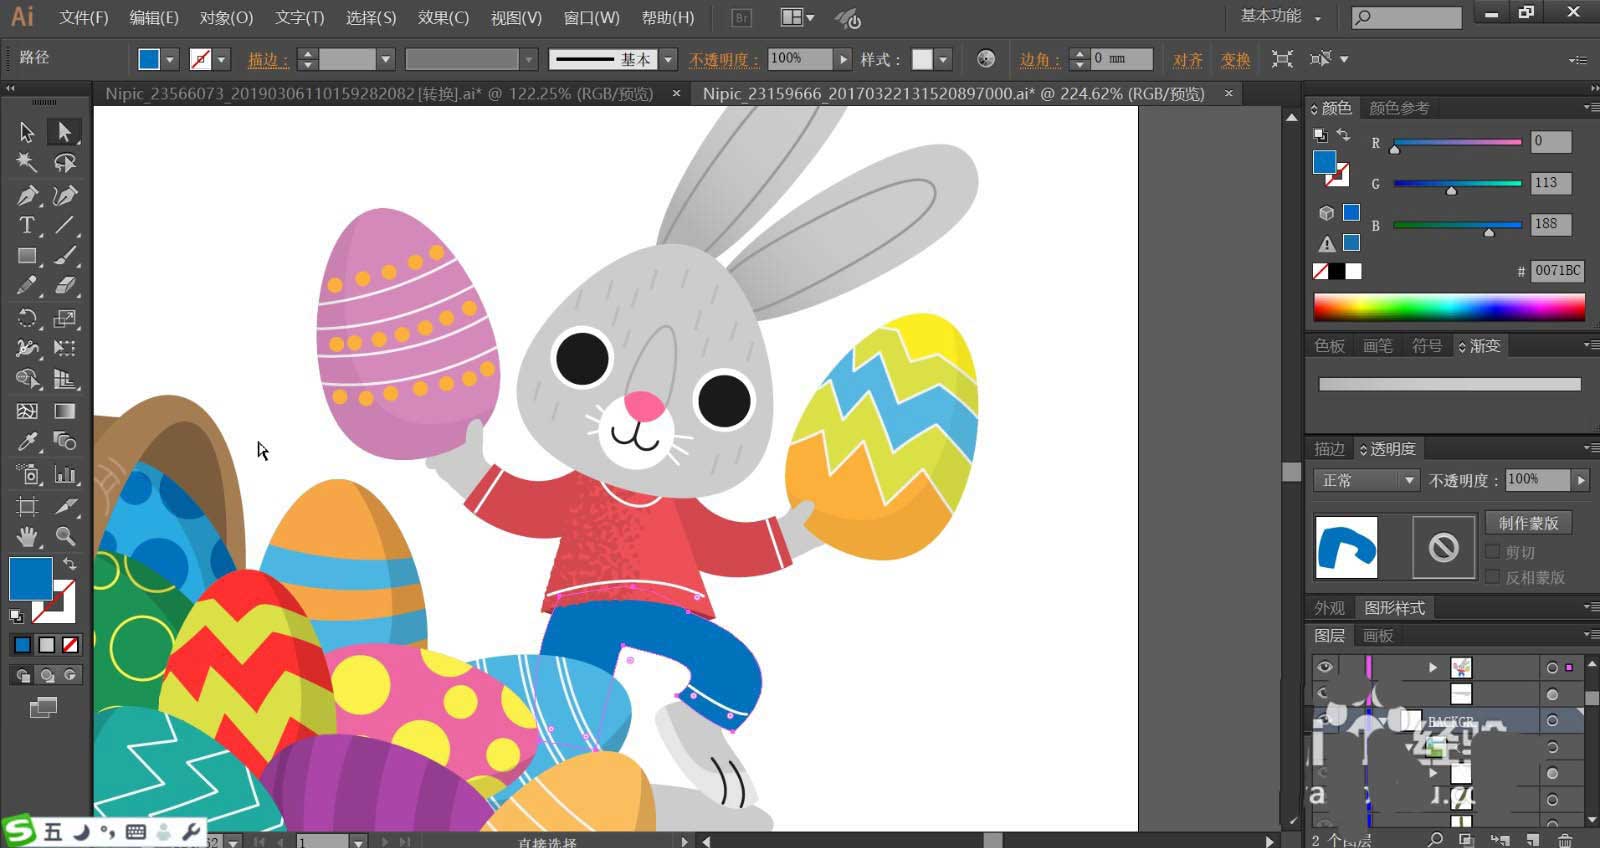Select the Type tool

[x=27, y=225]
